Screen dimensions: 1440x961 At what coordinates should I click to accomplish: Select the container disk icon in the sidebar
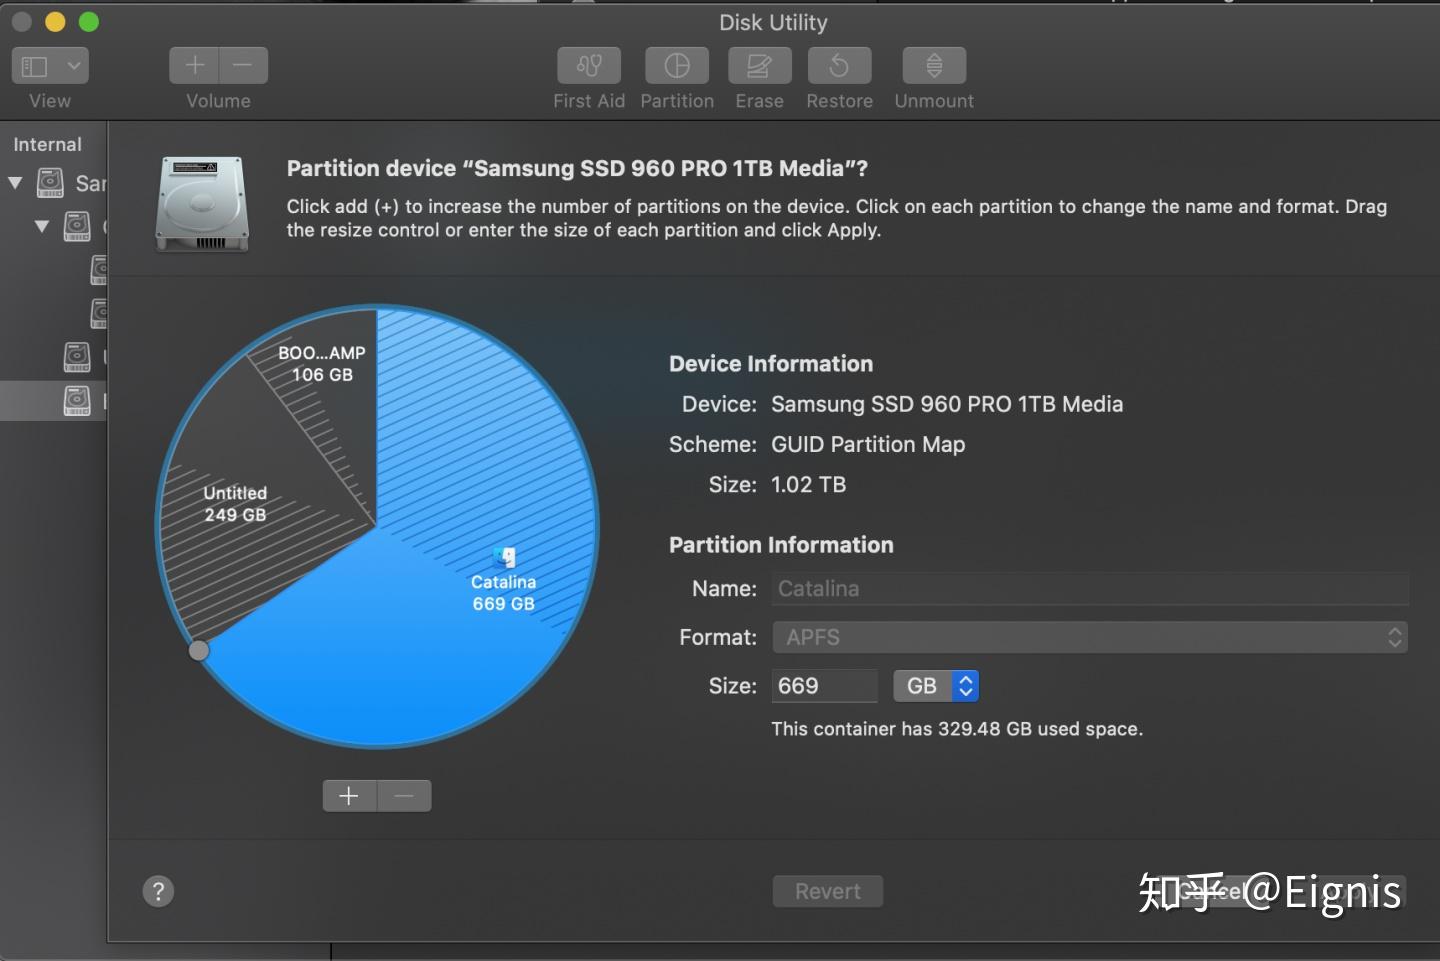[77, 226]
